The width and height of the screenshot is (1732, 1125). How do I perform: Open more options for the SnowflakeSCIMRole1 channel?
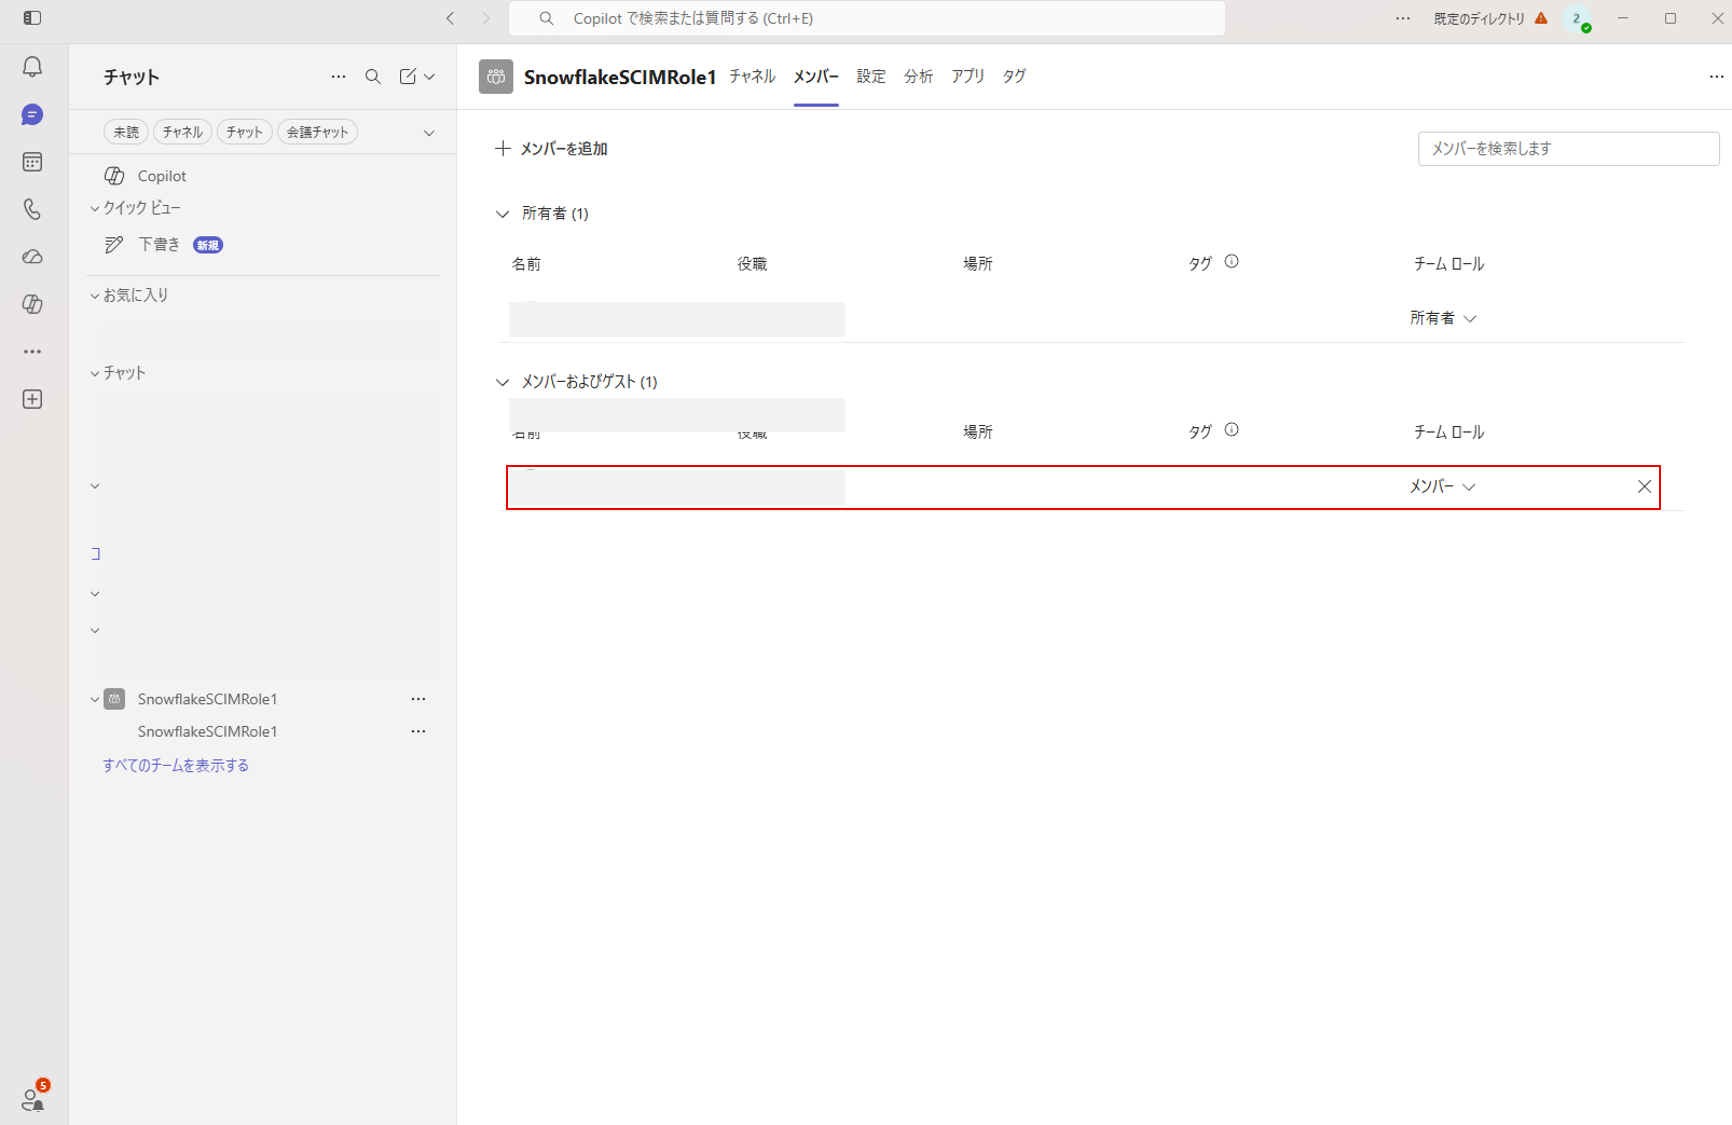coord(418,731)
